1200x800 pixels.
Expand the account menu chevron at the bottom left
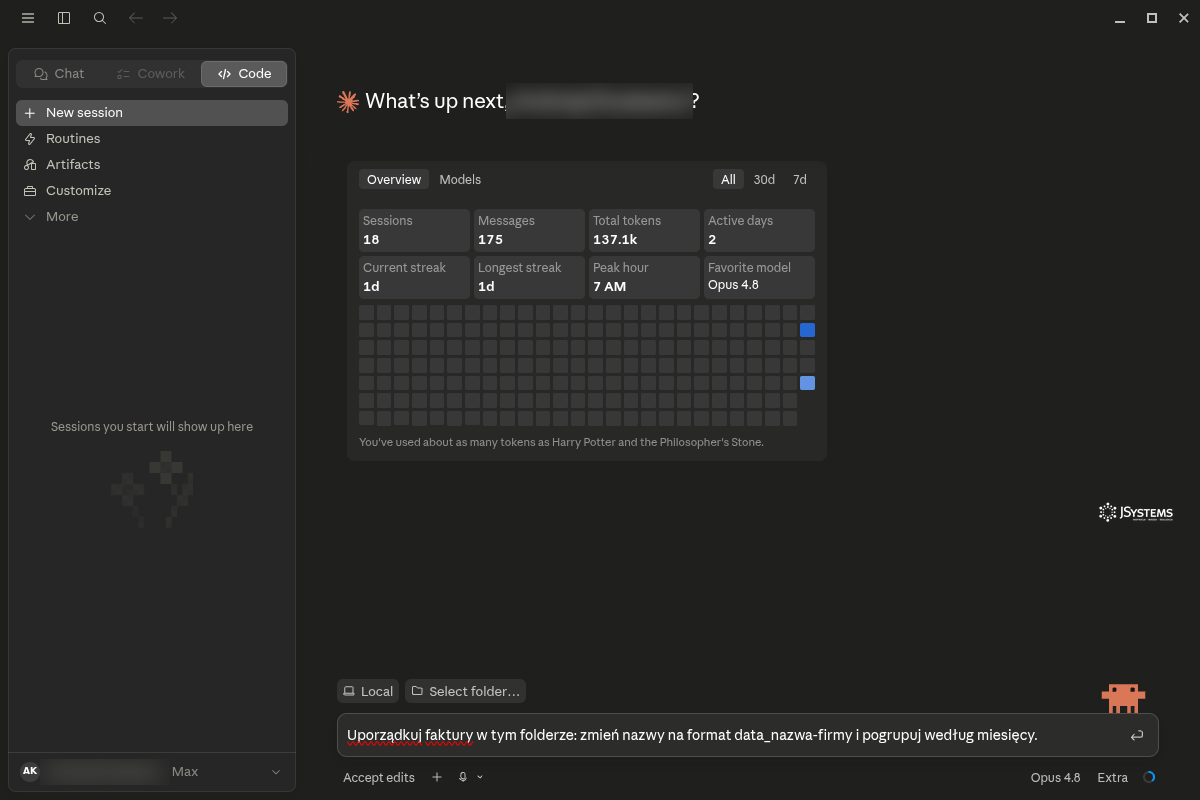pyautogui.click(x=276, y=772)
